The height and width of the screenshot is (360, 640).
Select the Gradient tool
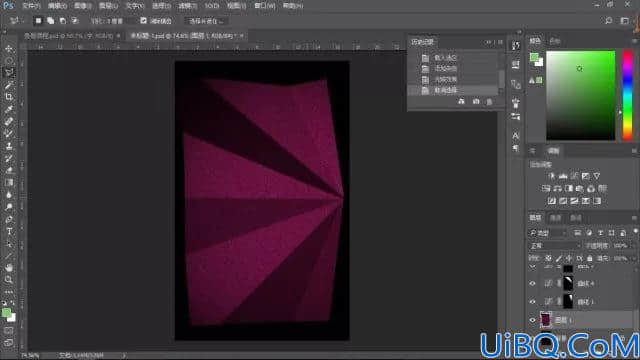pos(9,182)
